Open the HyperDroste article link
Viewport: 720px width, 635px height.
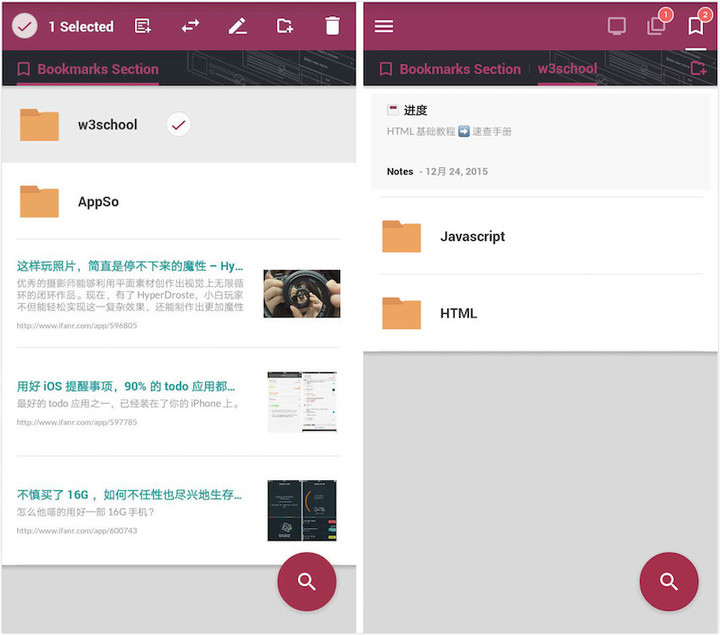click(130, 266)
